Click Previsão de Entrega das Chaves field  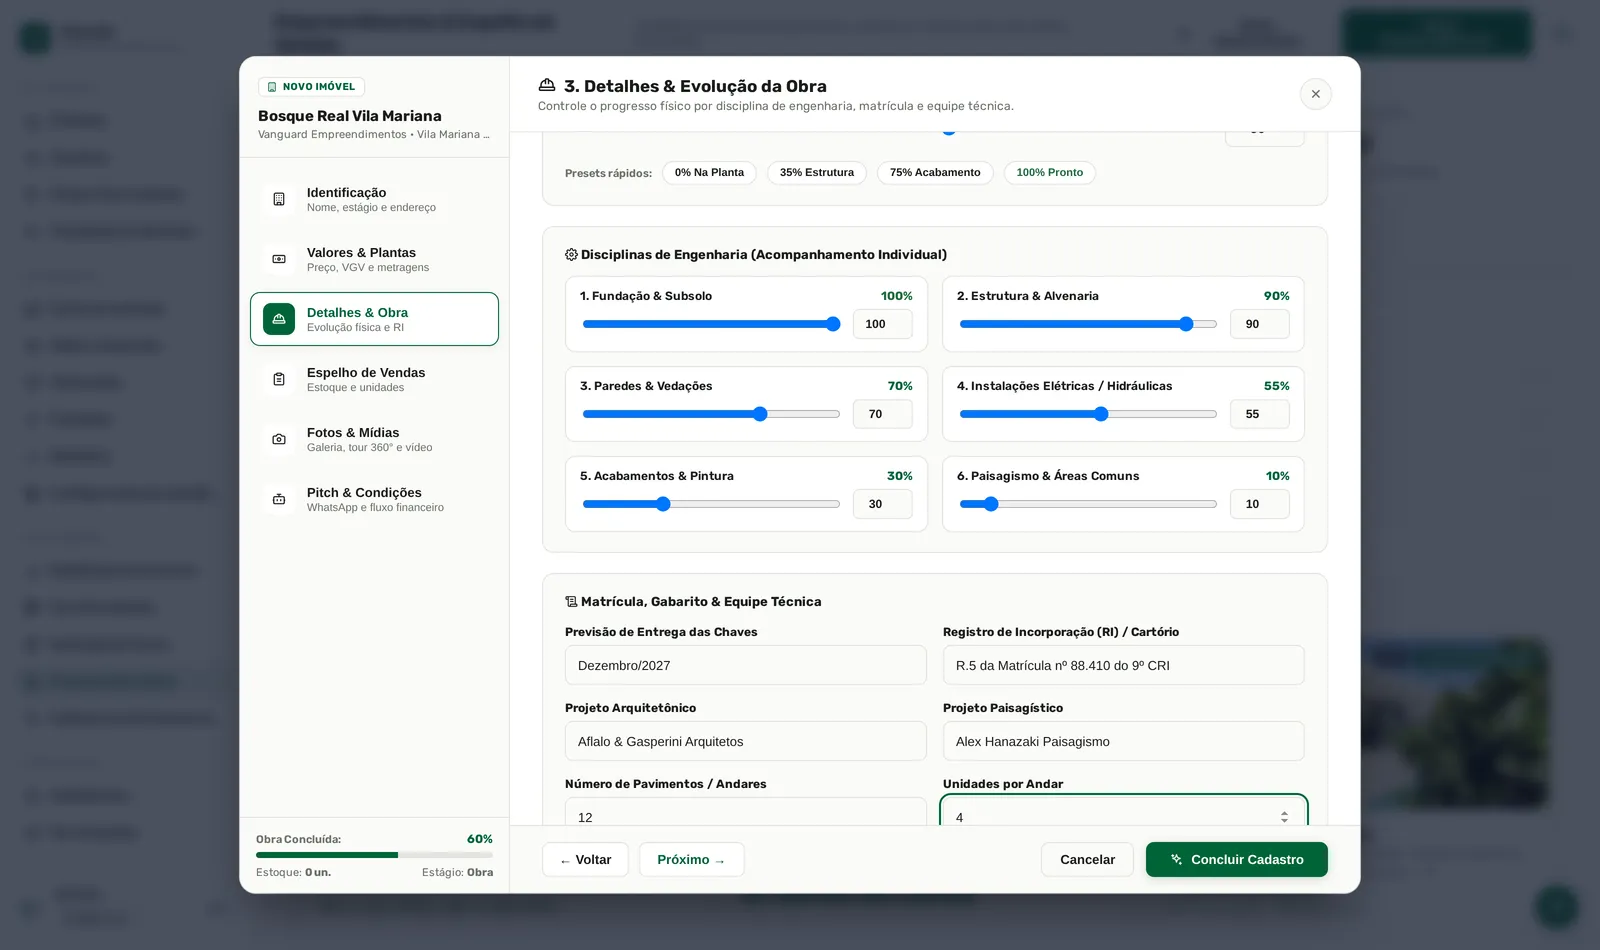coord(745,665)
